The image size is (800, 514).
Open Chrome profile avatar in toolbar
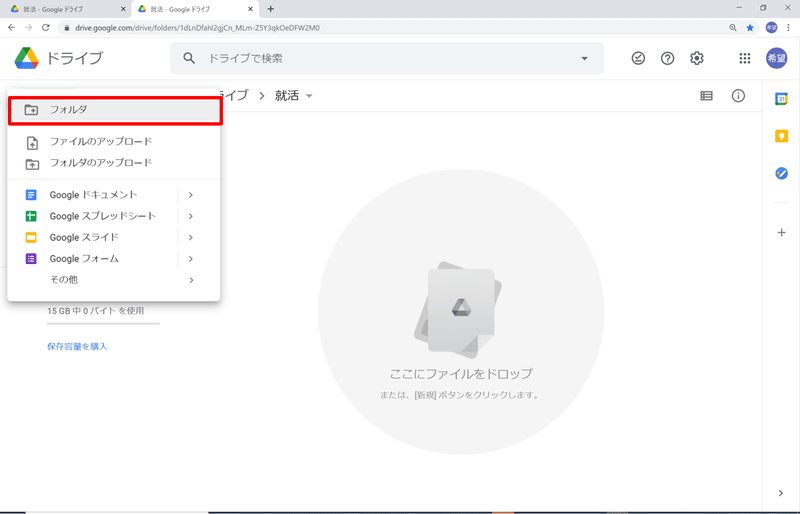[x=771, y=28]
